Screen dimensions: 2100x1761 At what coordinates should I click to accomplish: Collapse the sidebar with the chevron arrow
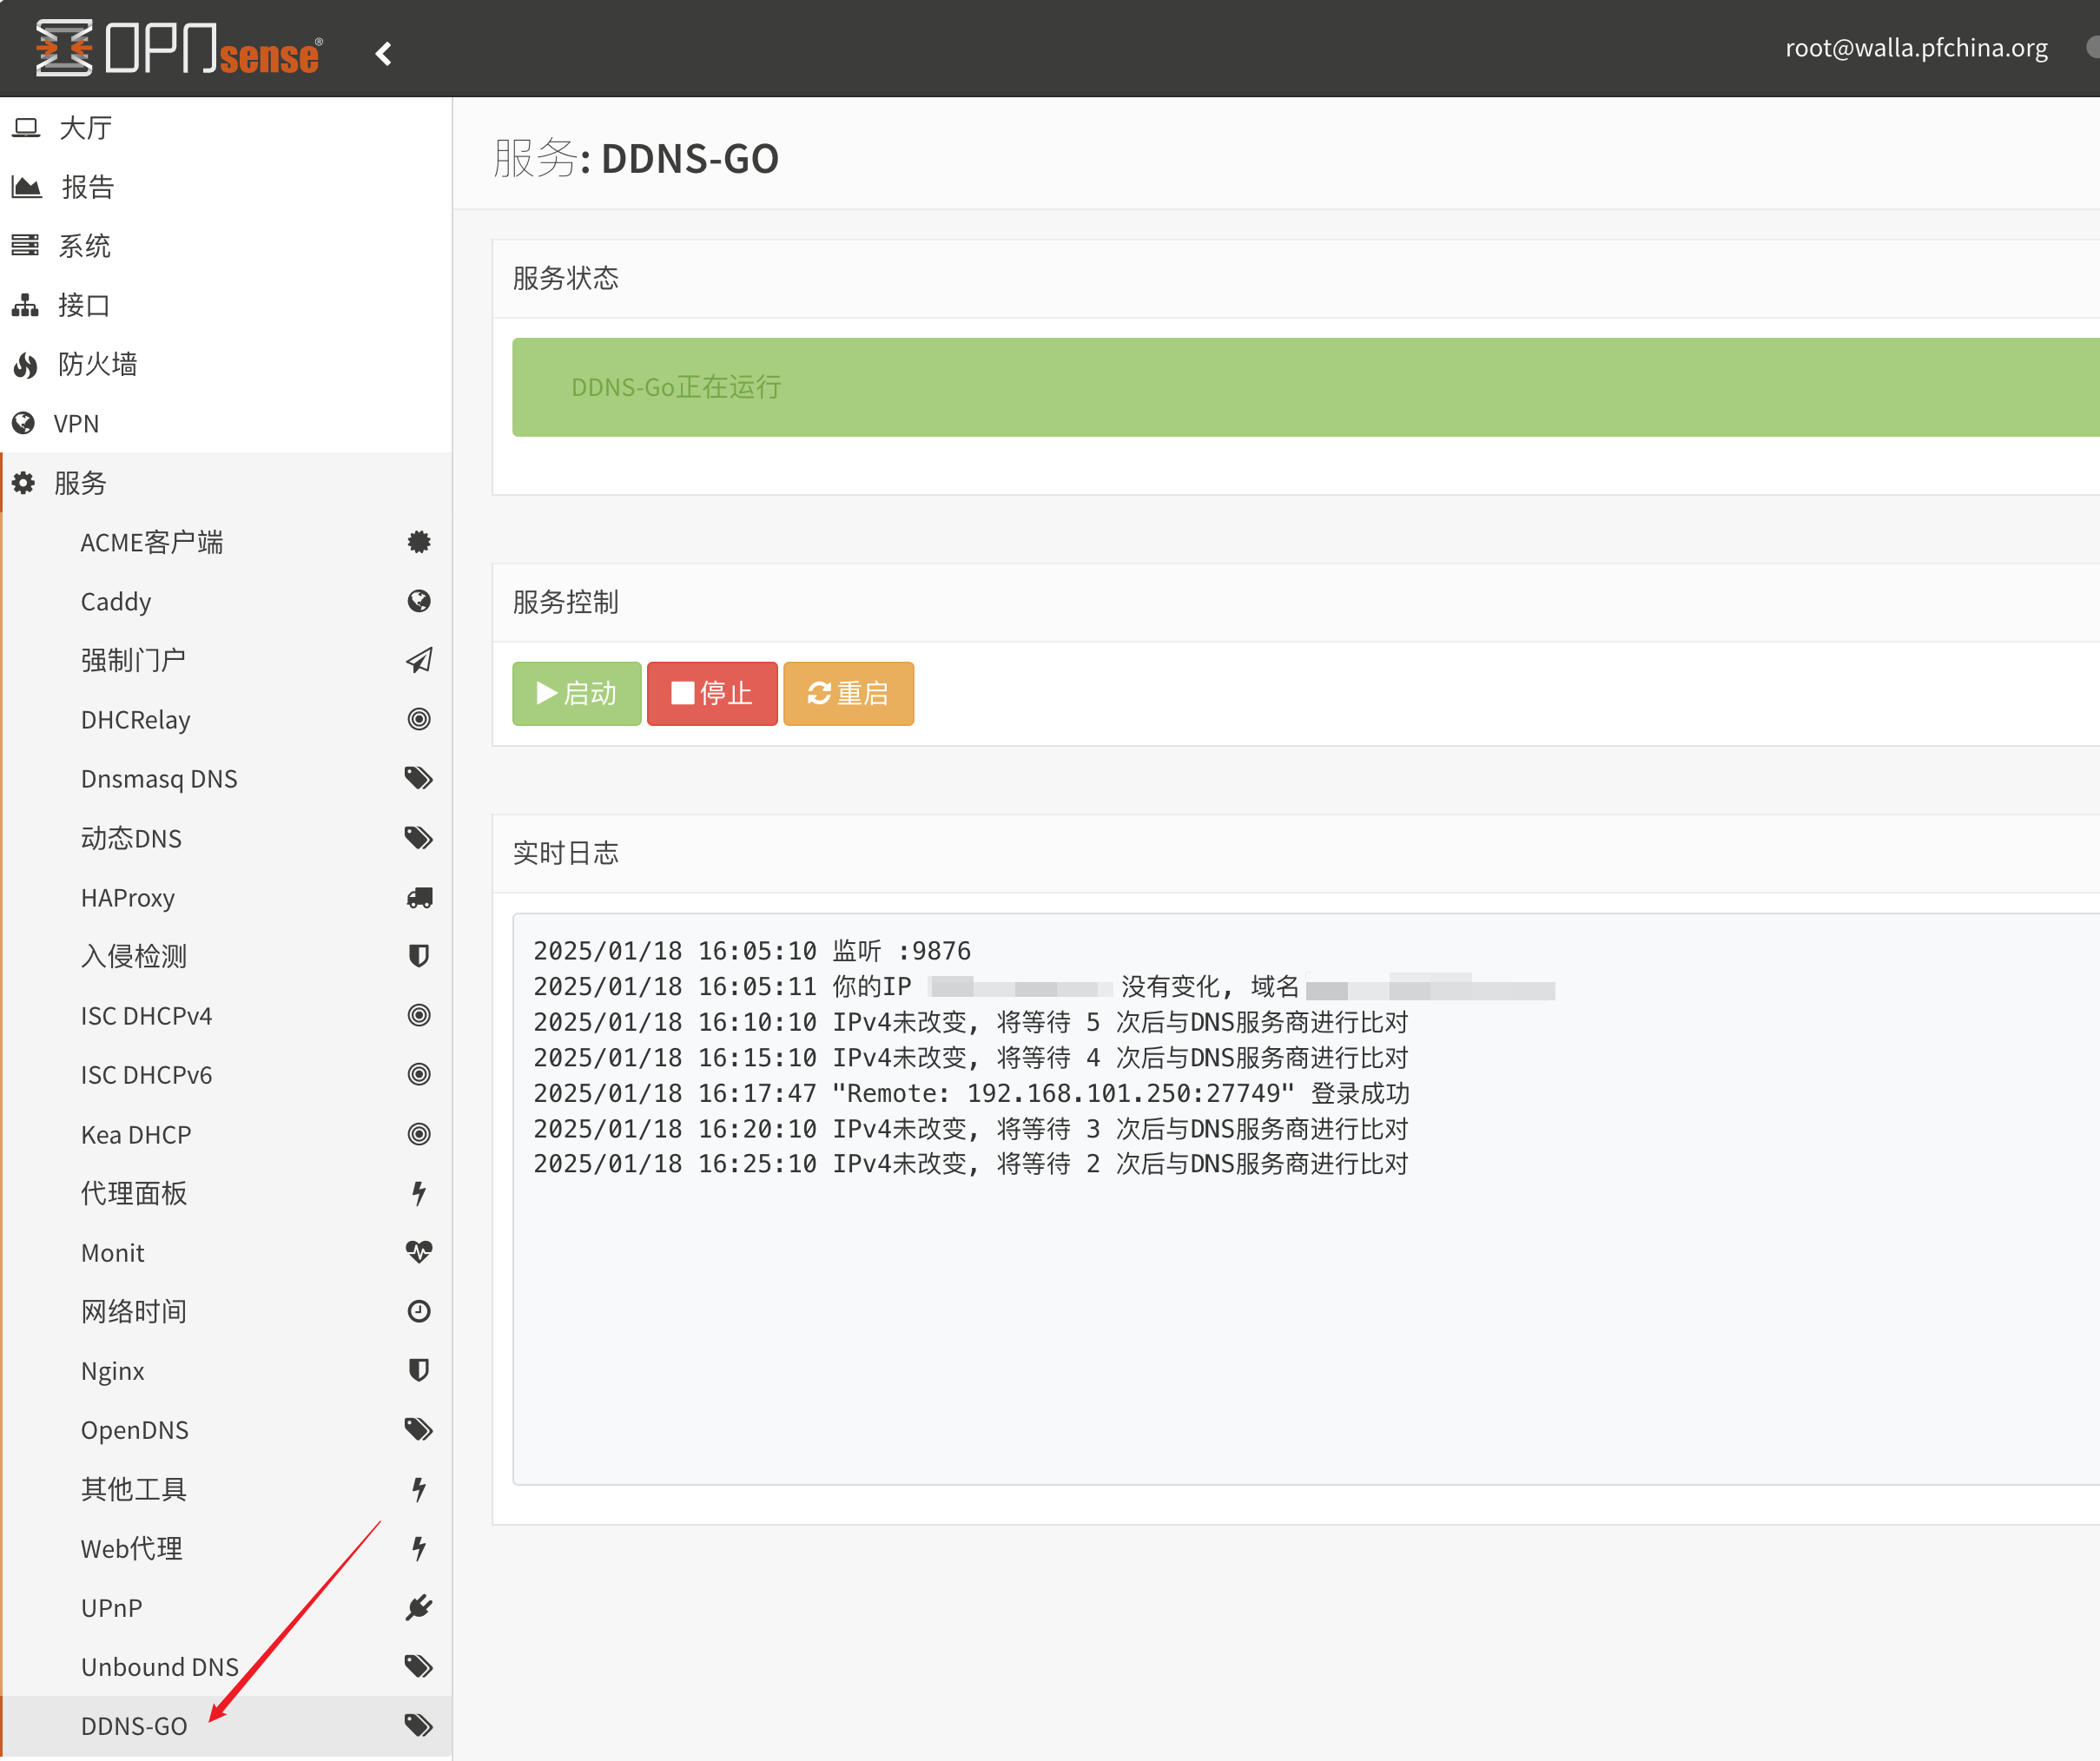(x=383, y=53)
